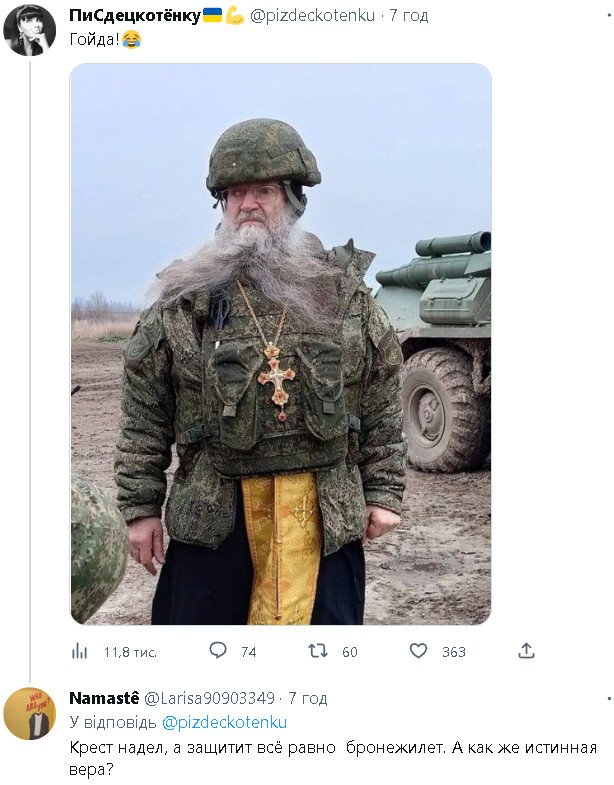This screenshot has height=785, width=614.
Task: Open more options on Namastê's reply
Action: pos(608,697)
